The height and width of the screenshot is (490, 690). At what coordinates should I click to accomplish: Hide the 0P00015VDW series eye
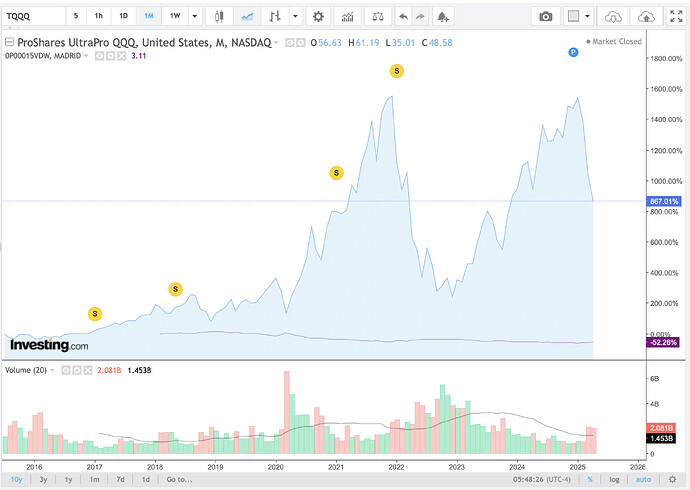tap(99, 56)
